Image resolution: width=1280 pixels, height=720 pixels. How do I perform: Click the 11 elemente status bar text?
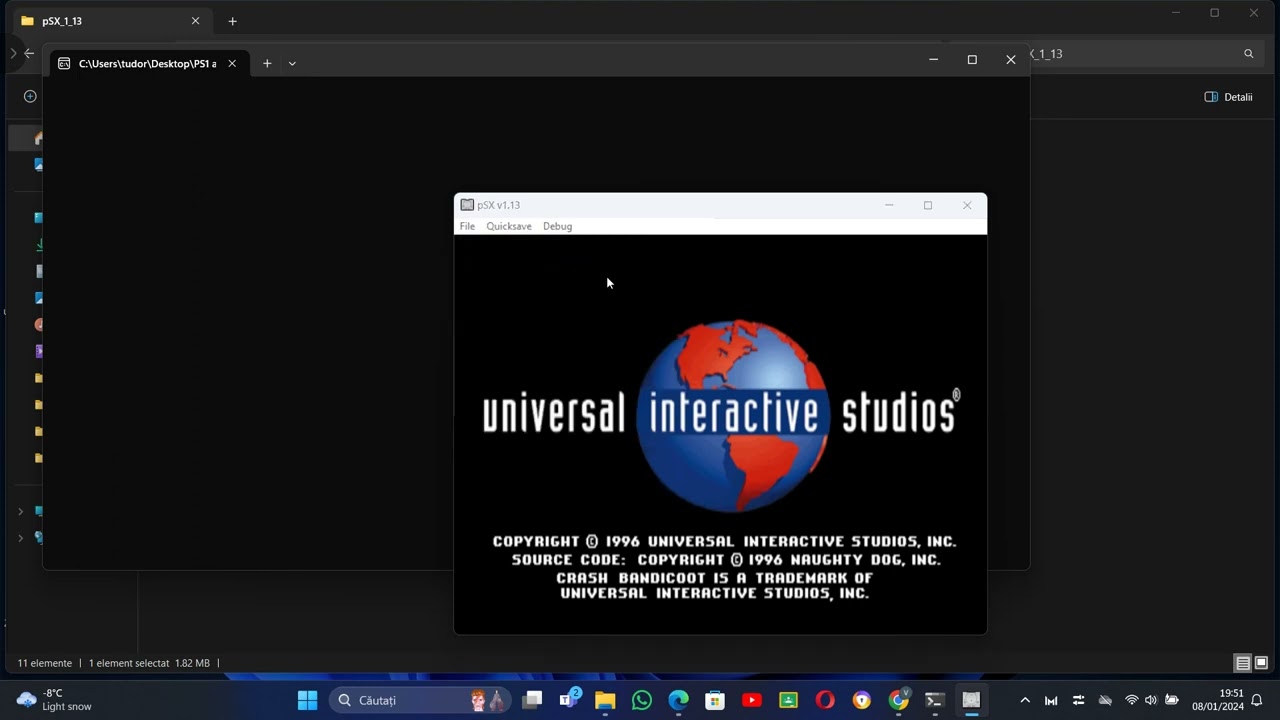tap(44, 663)
